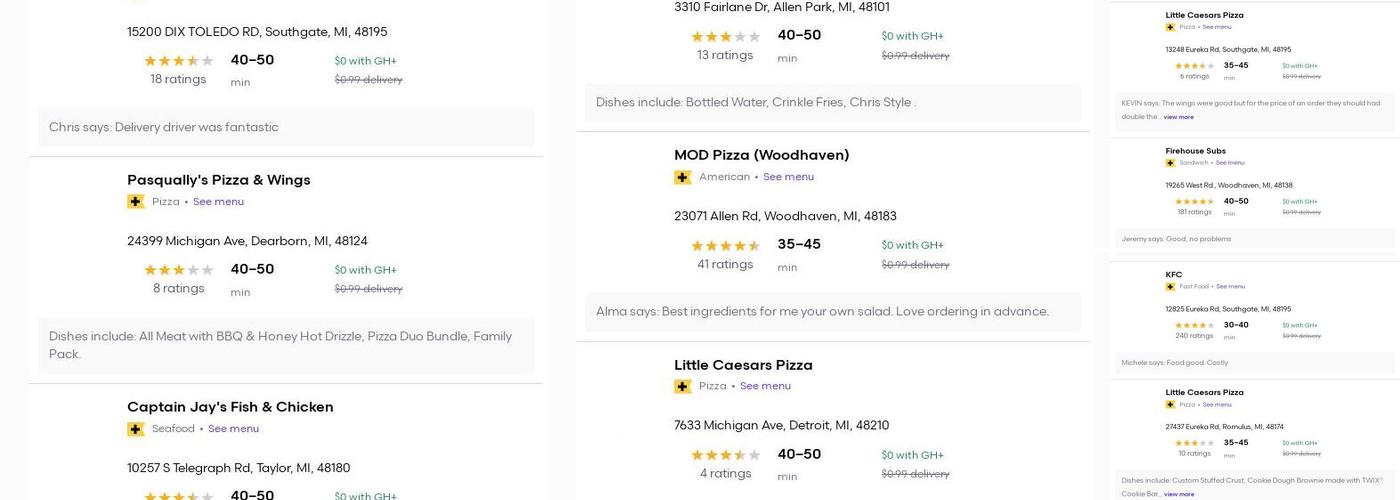The width and height of the screenshot is (1400, 500).
Task: Click the GH+ badge for MOD Pizza (Woodhaven)
Action: coord(683,177)
